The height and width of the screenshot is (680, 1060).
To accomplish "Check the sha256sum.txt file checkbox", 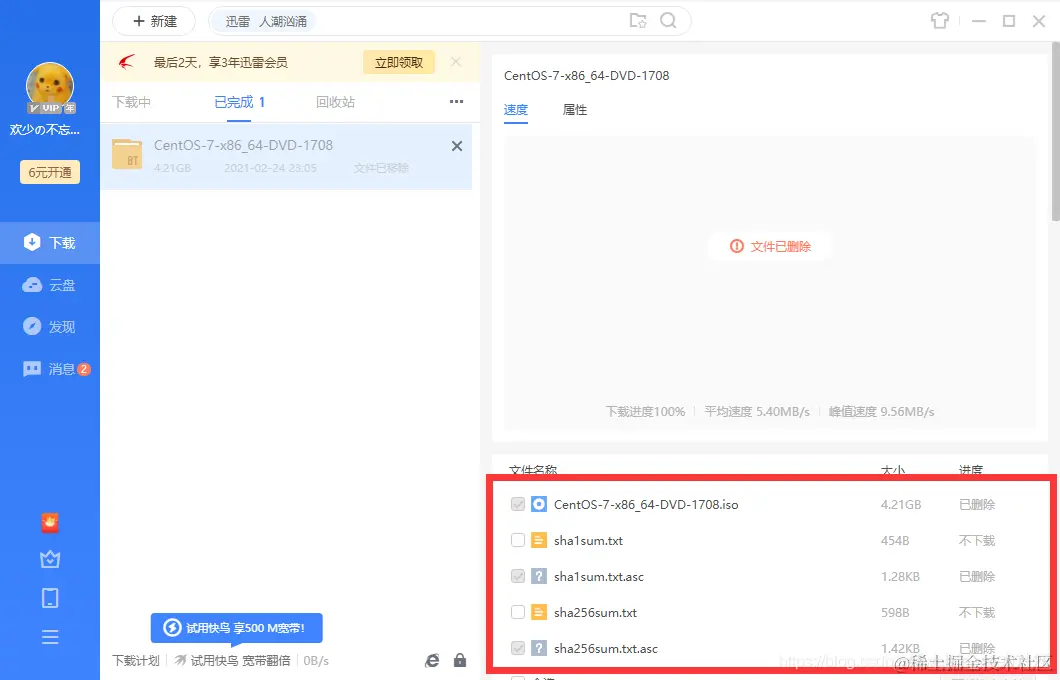I will (x=518, y=612).
